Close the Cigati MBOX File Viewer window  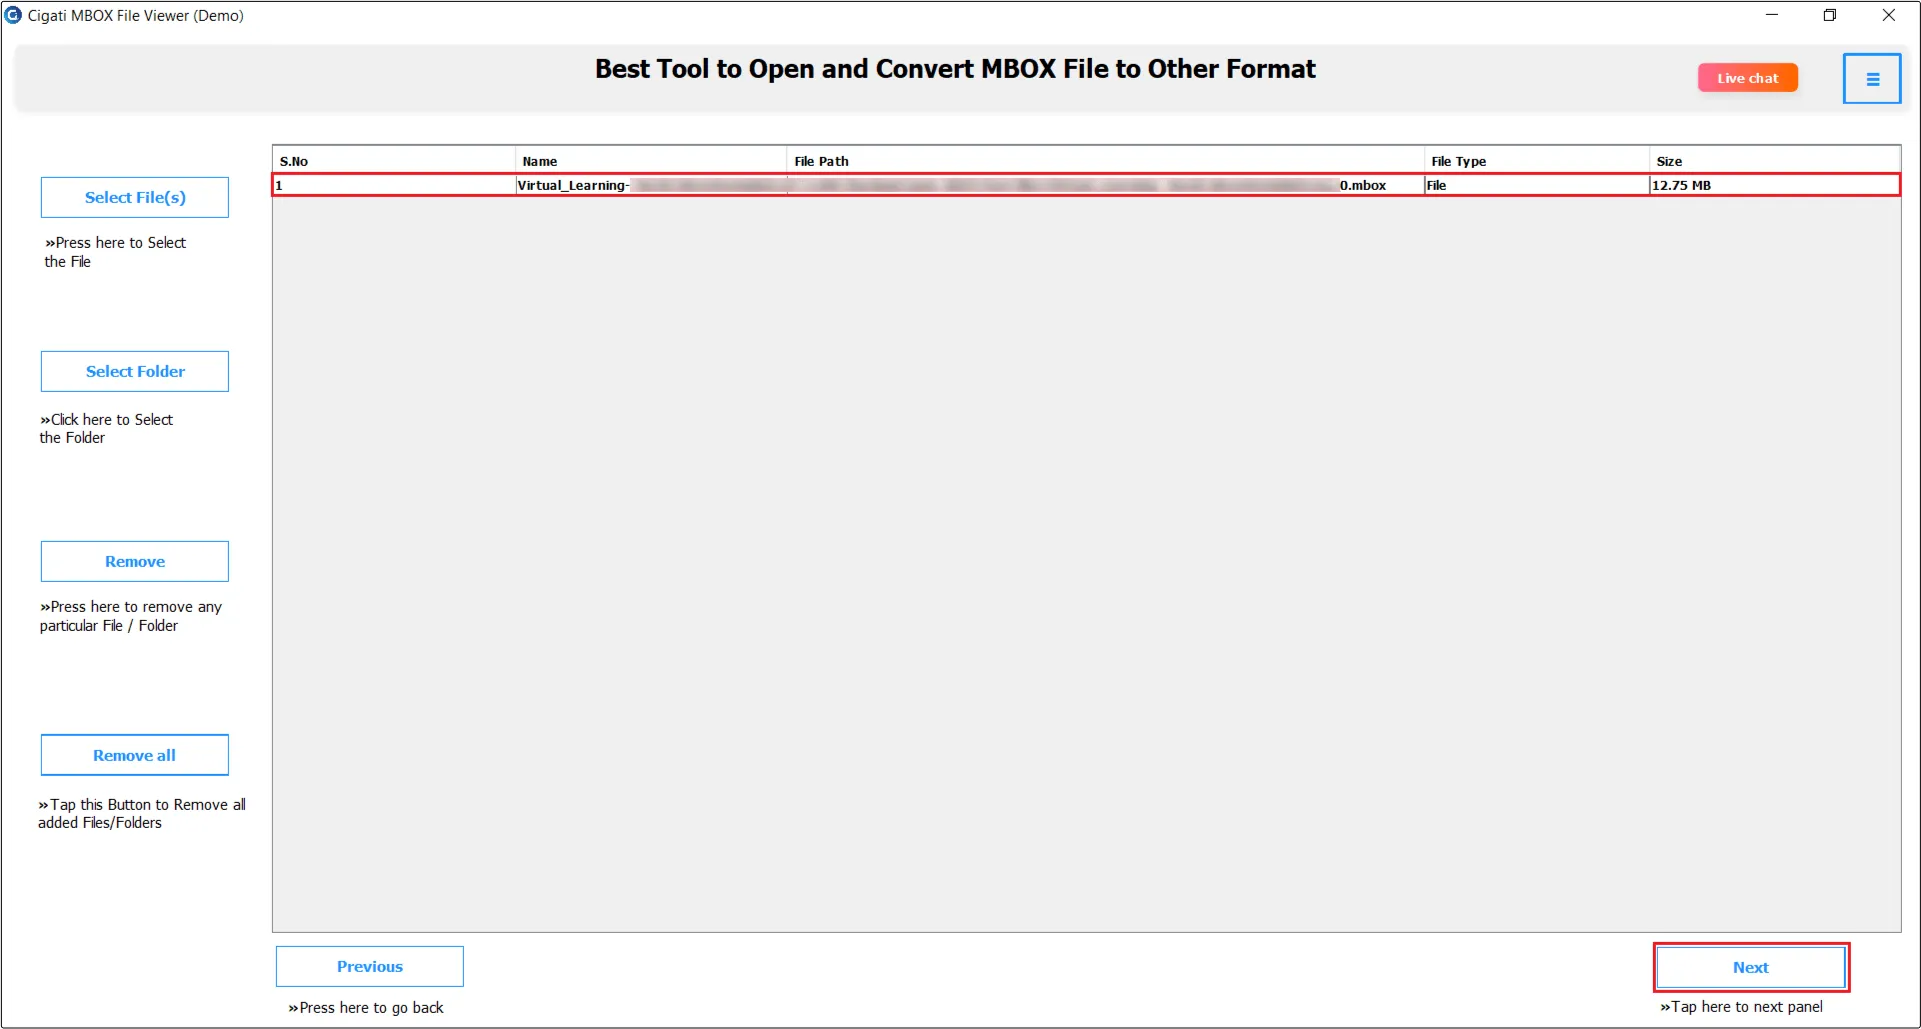(1889, 15)
